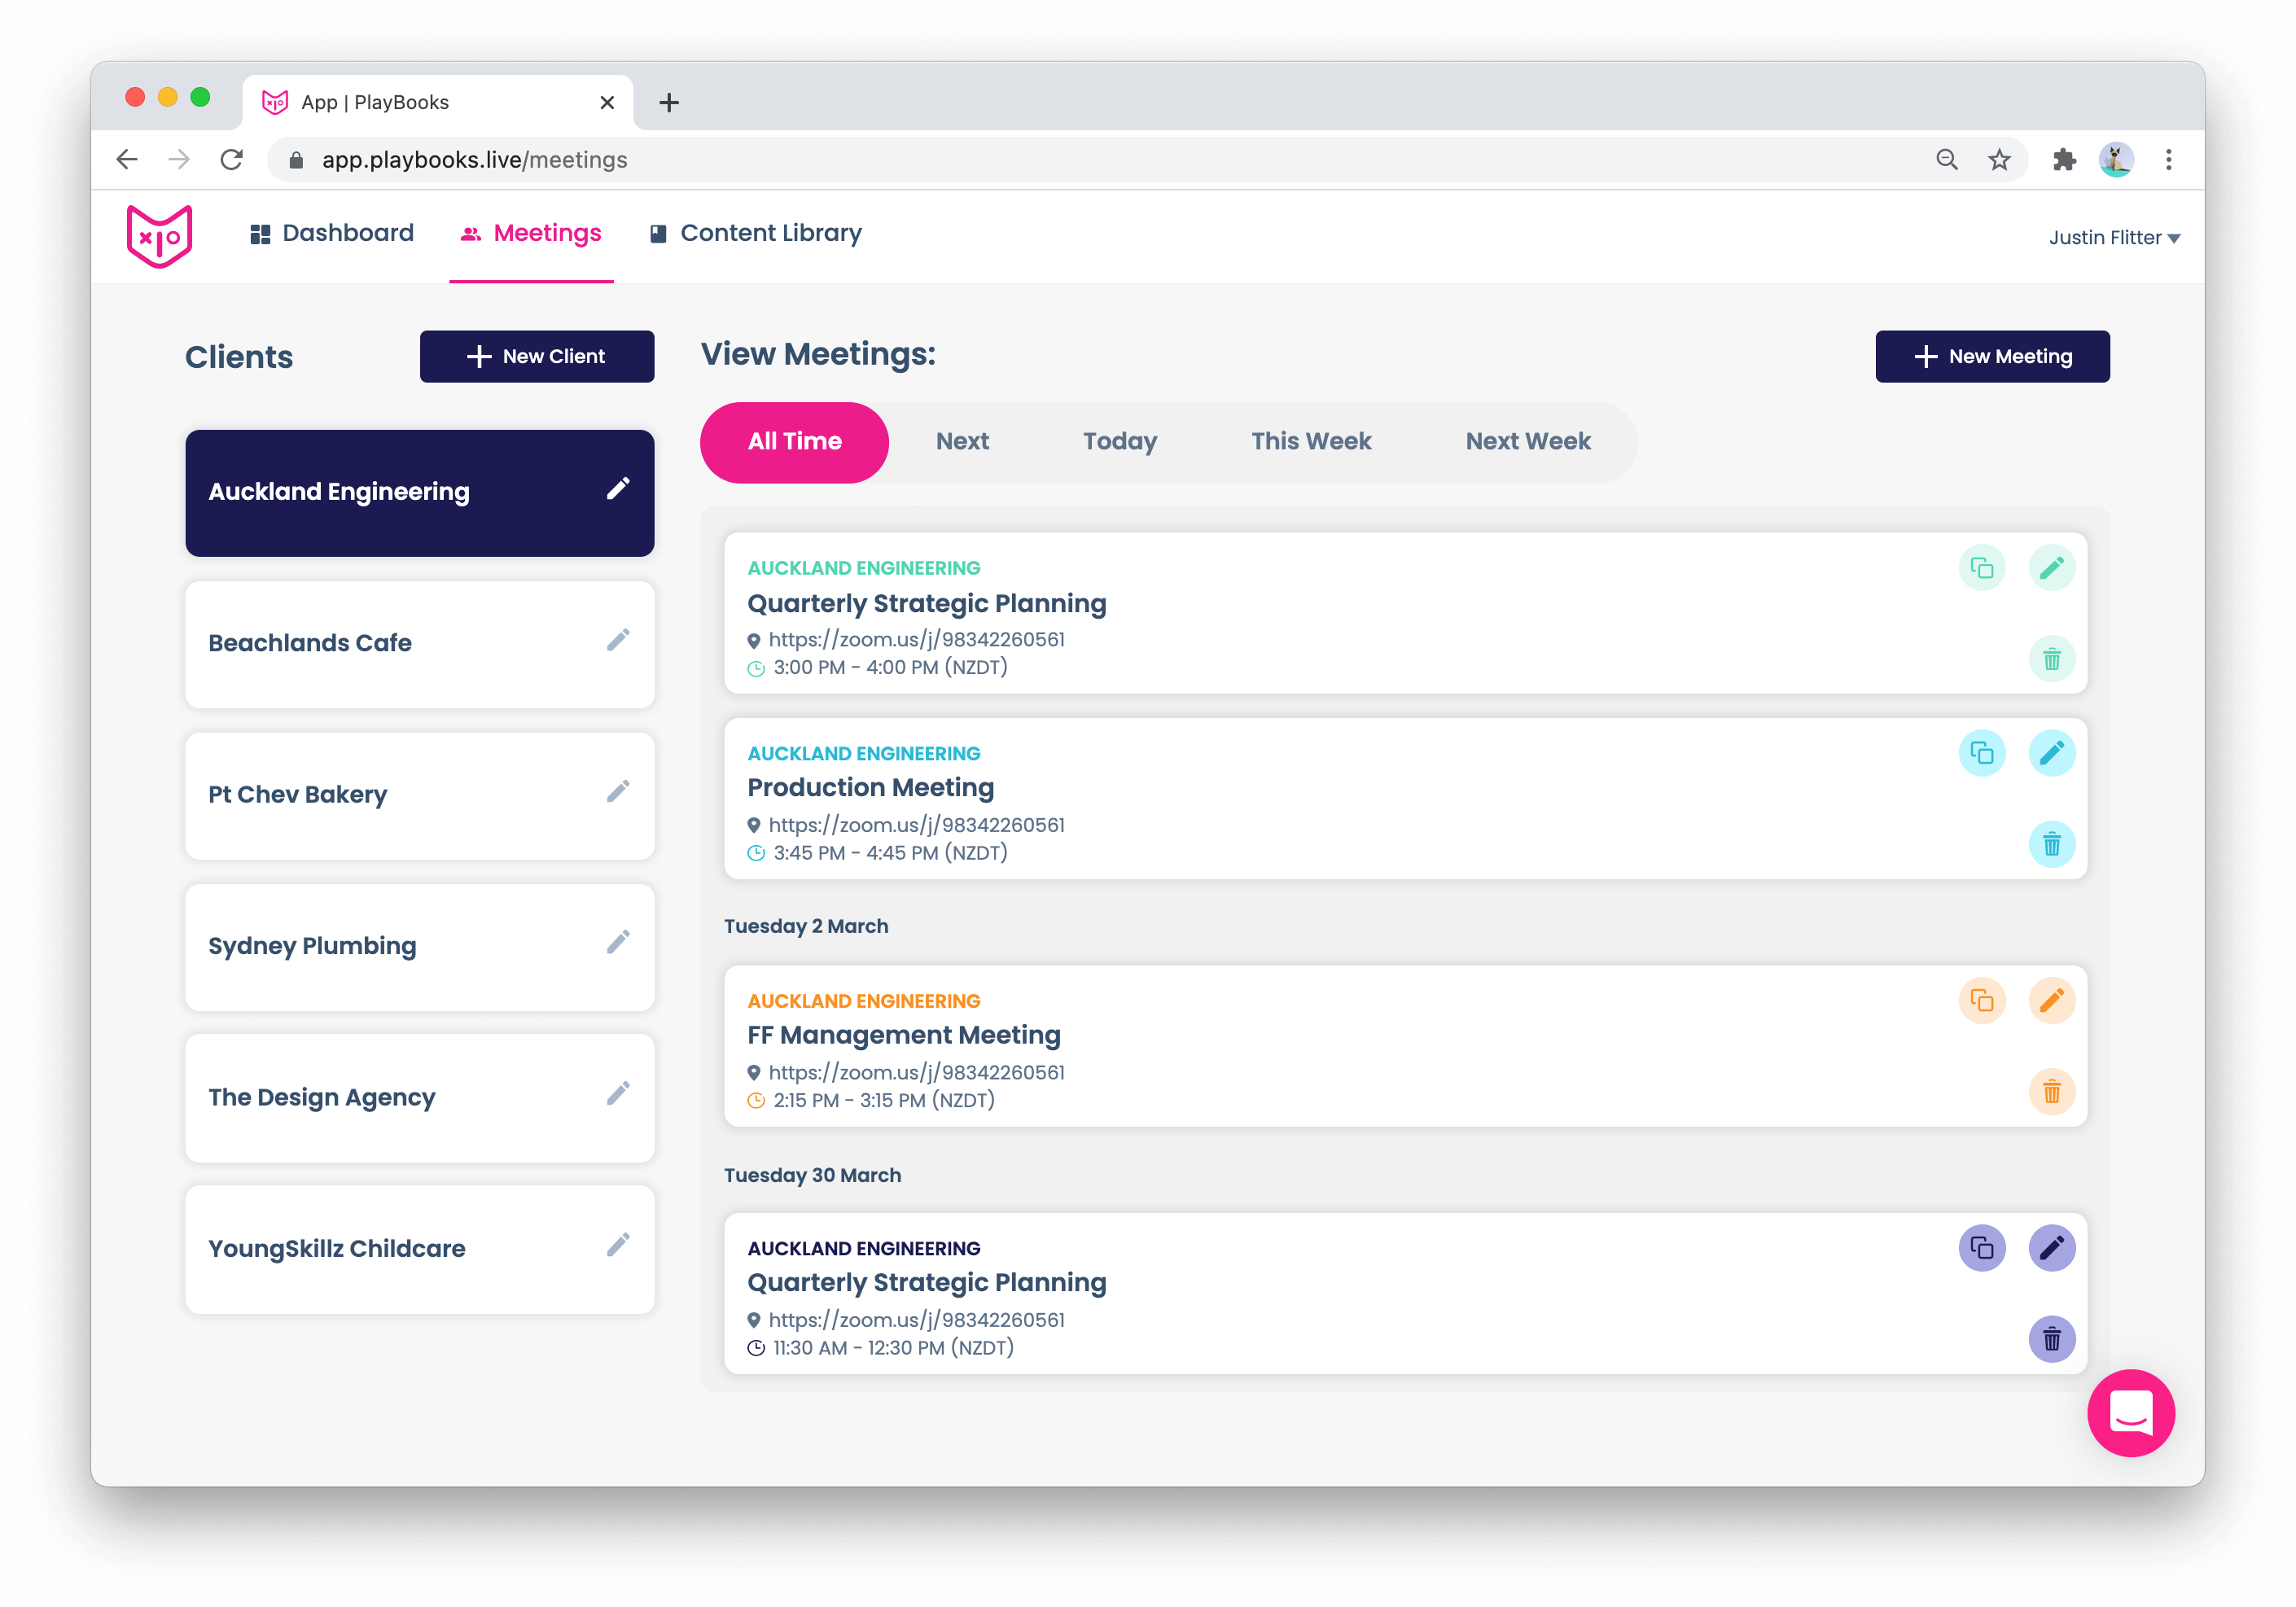Open browser extensions puzzle icon
Image resolution: width=2296 pixels, height=1607 pixels.
[x=2064, y=160]
